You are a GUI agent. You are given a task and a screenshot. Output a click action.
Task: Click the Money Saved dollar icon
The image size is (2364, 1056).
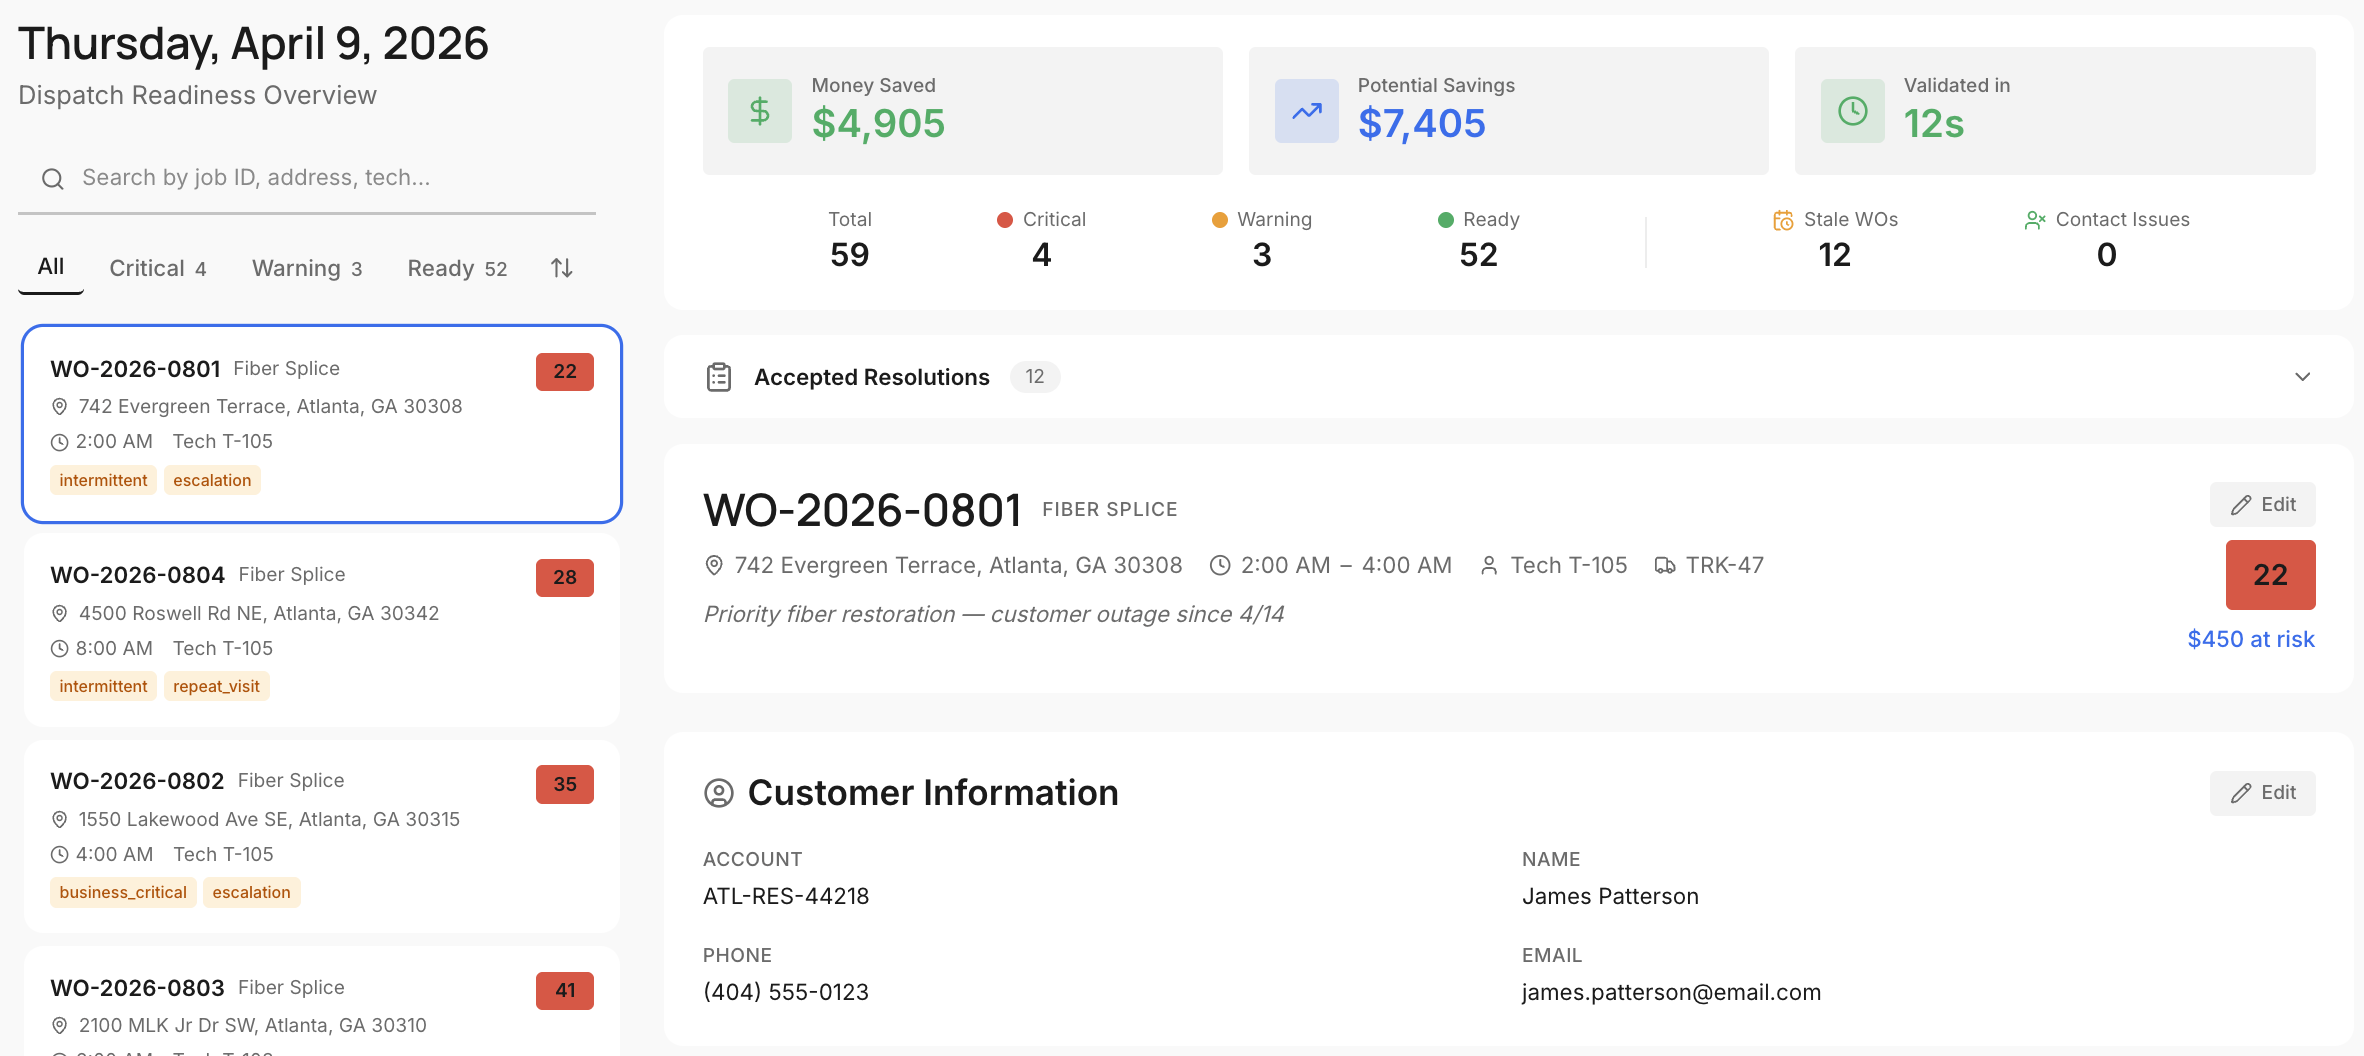click(x=760, y=111)
